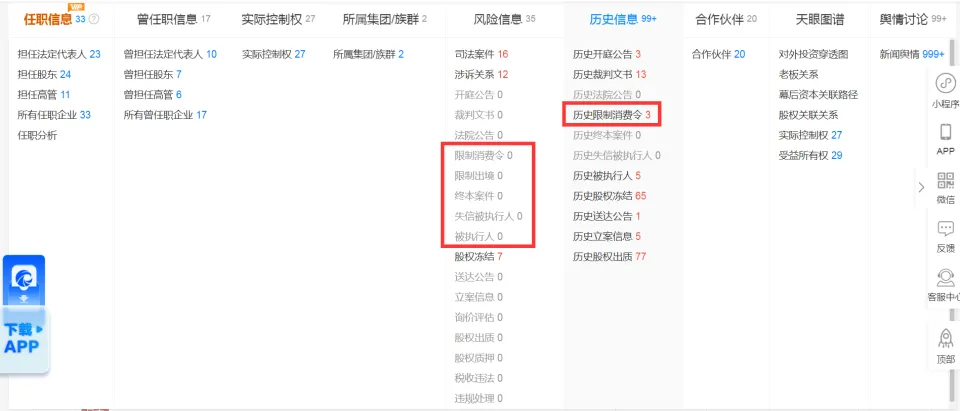Click the 顶部 rocket icon

click(944, 339)
